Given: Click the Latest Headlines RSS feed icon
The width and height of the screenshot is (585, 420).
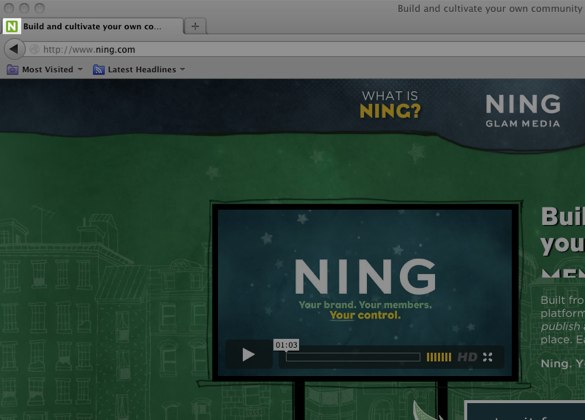Looking at the screenshot, I should 98,69.
